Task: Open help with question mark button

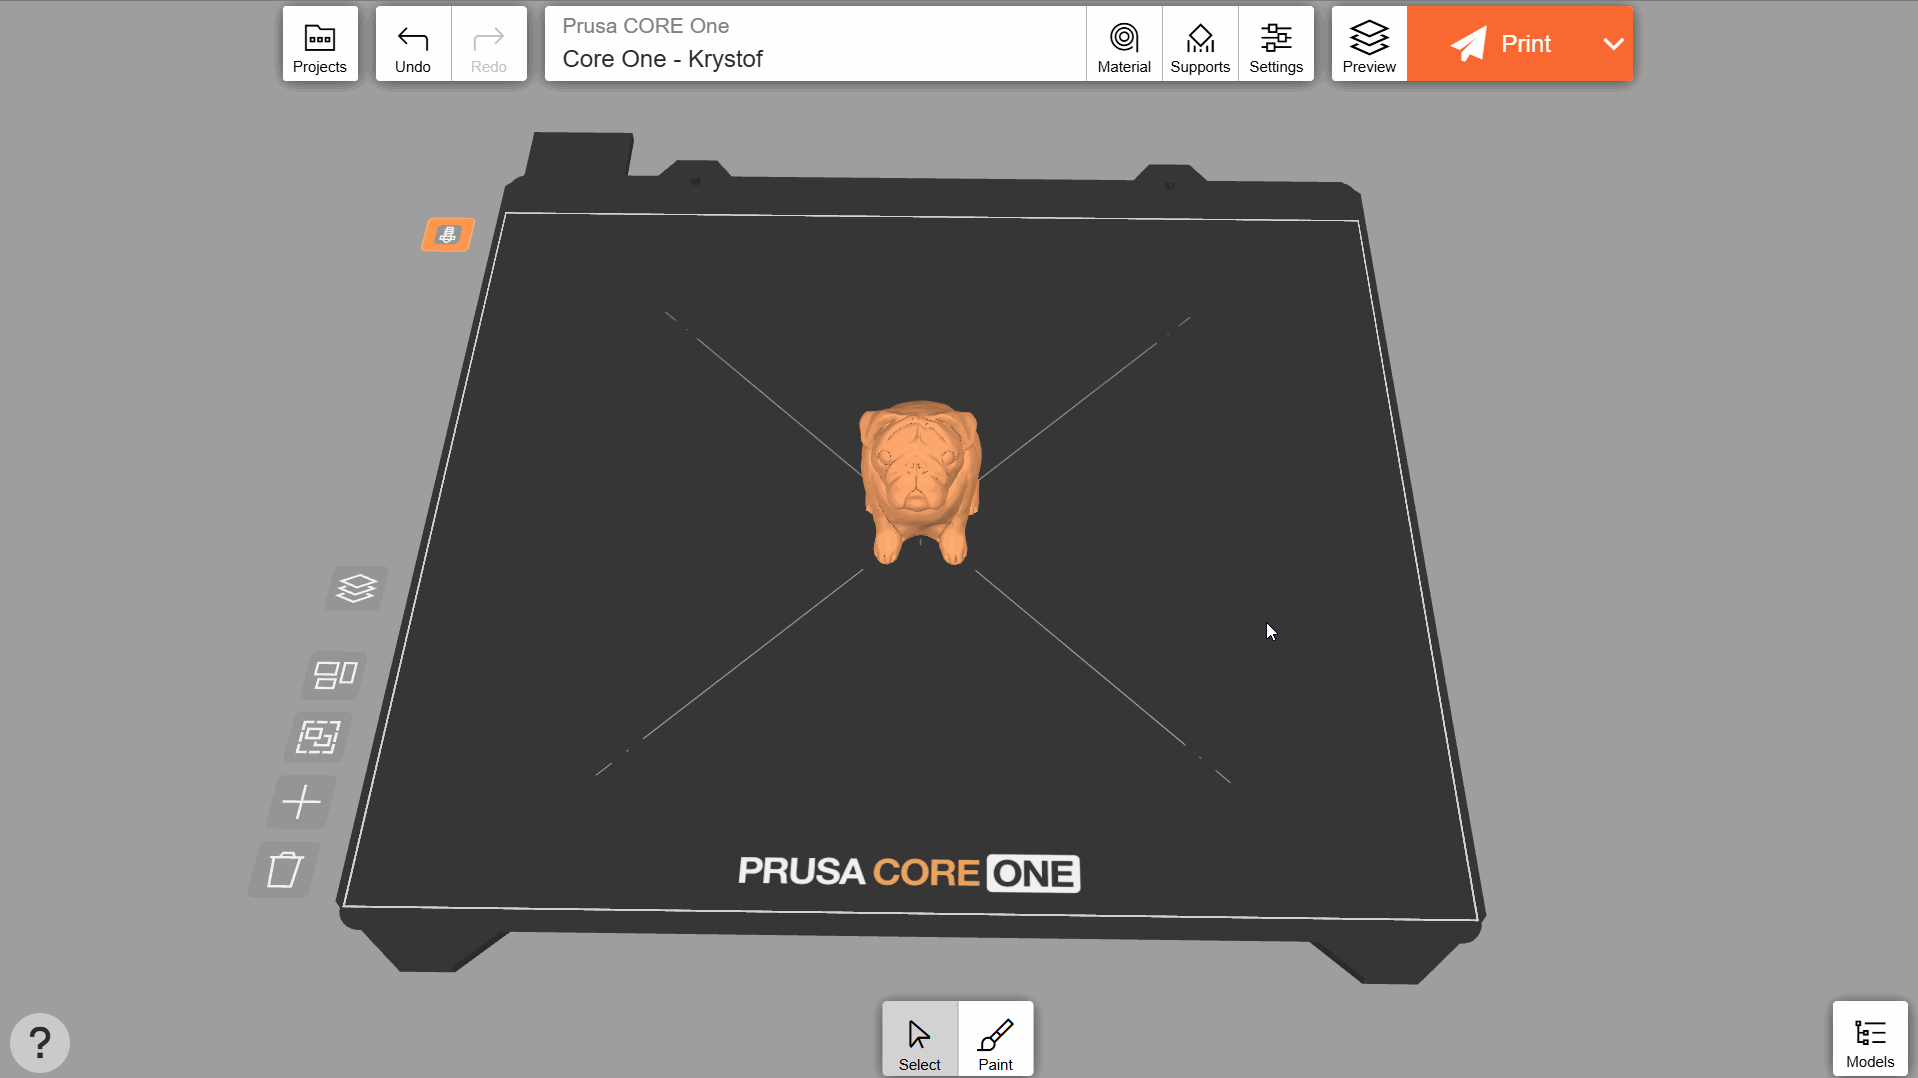Action: [x=40, y=1043]
